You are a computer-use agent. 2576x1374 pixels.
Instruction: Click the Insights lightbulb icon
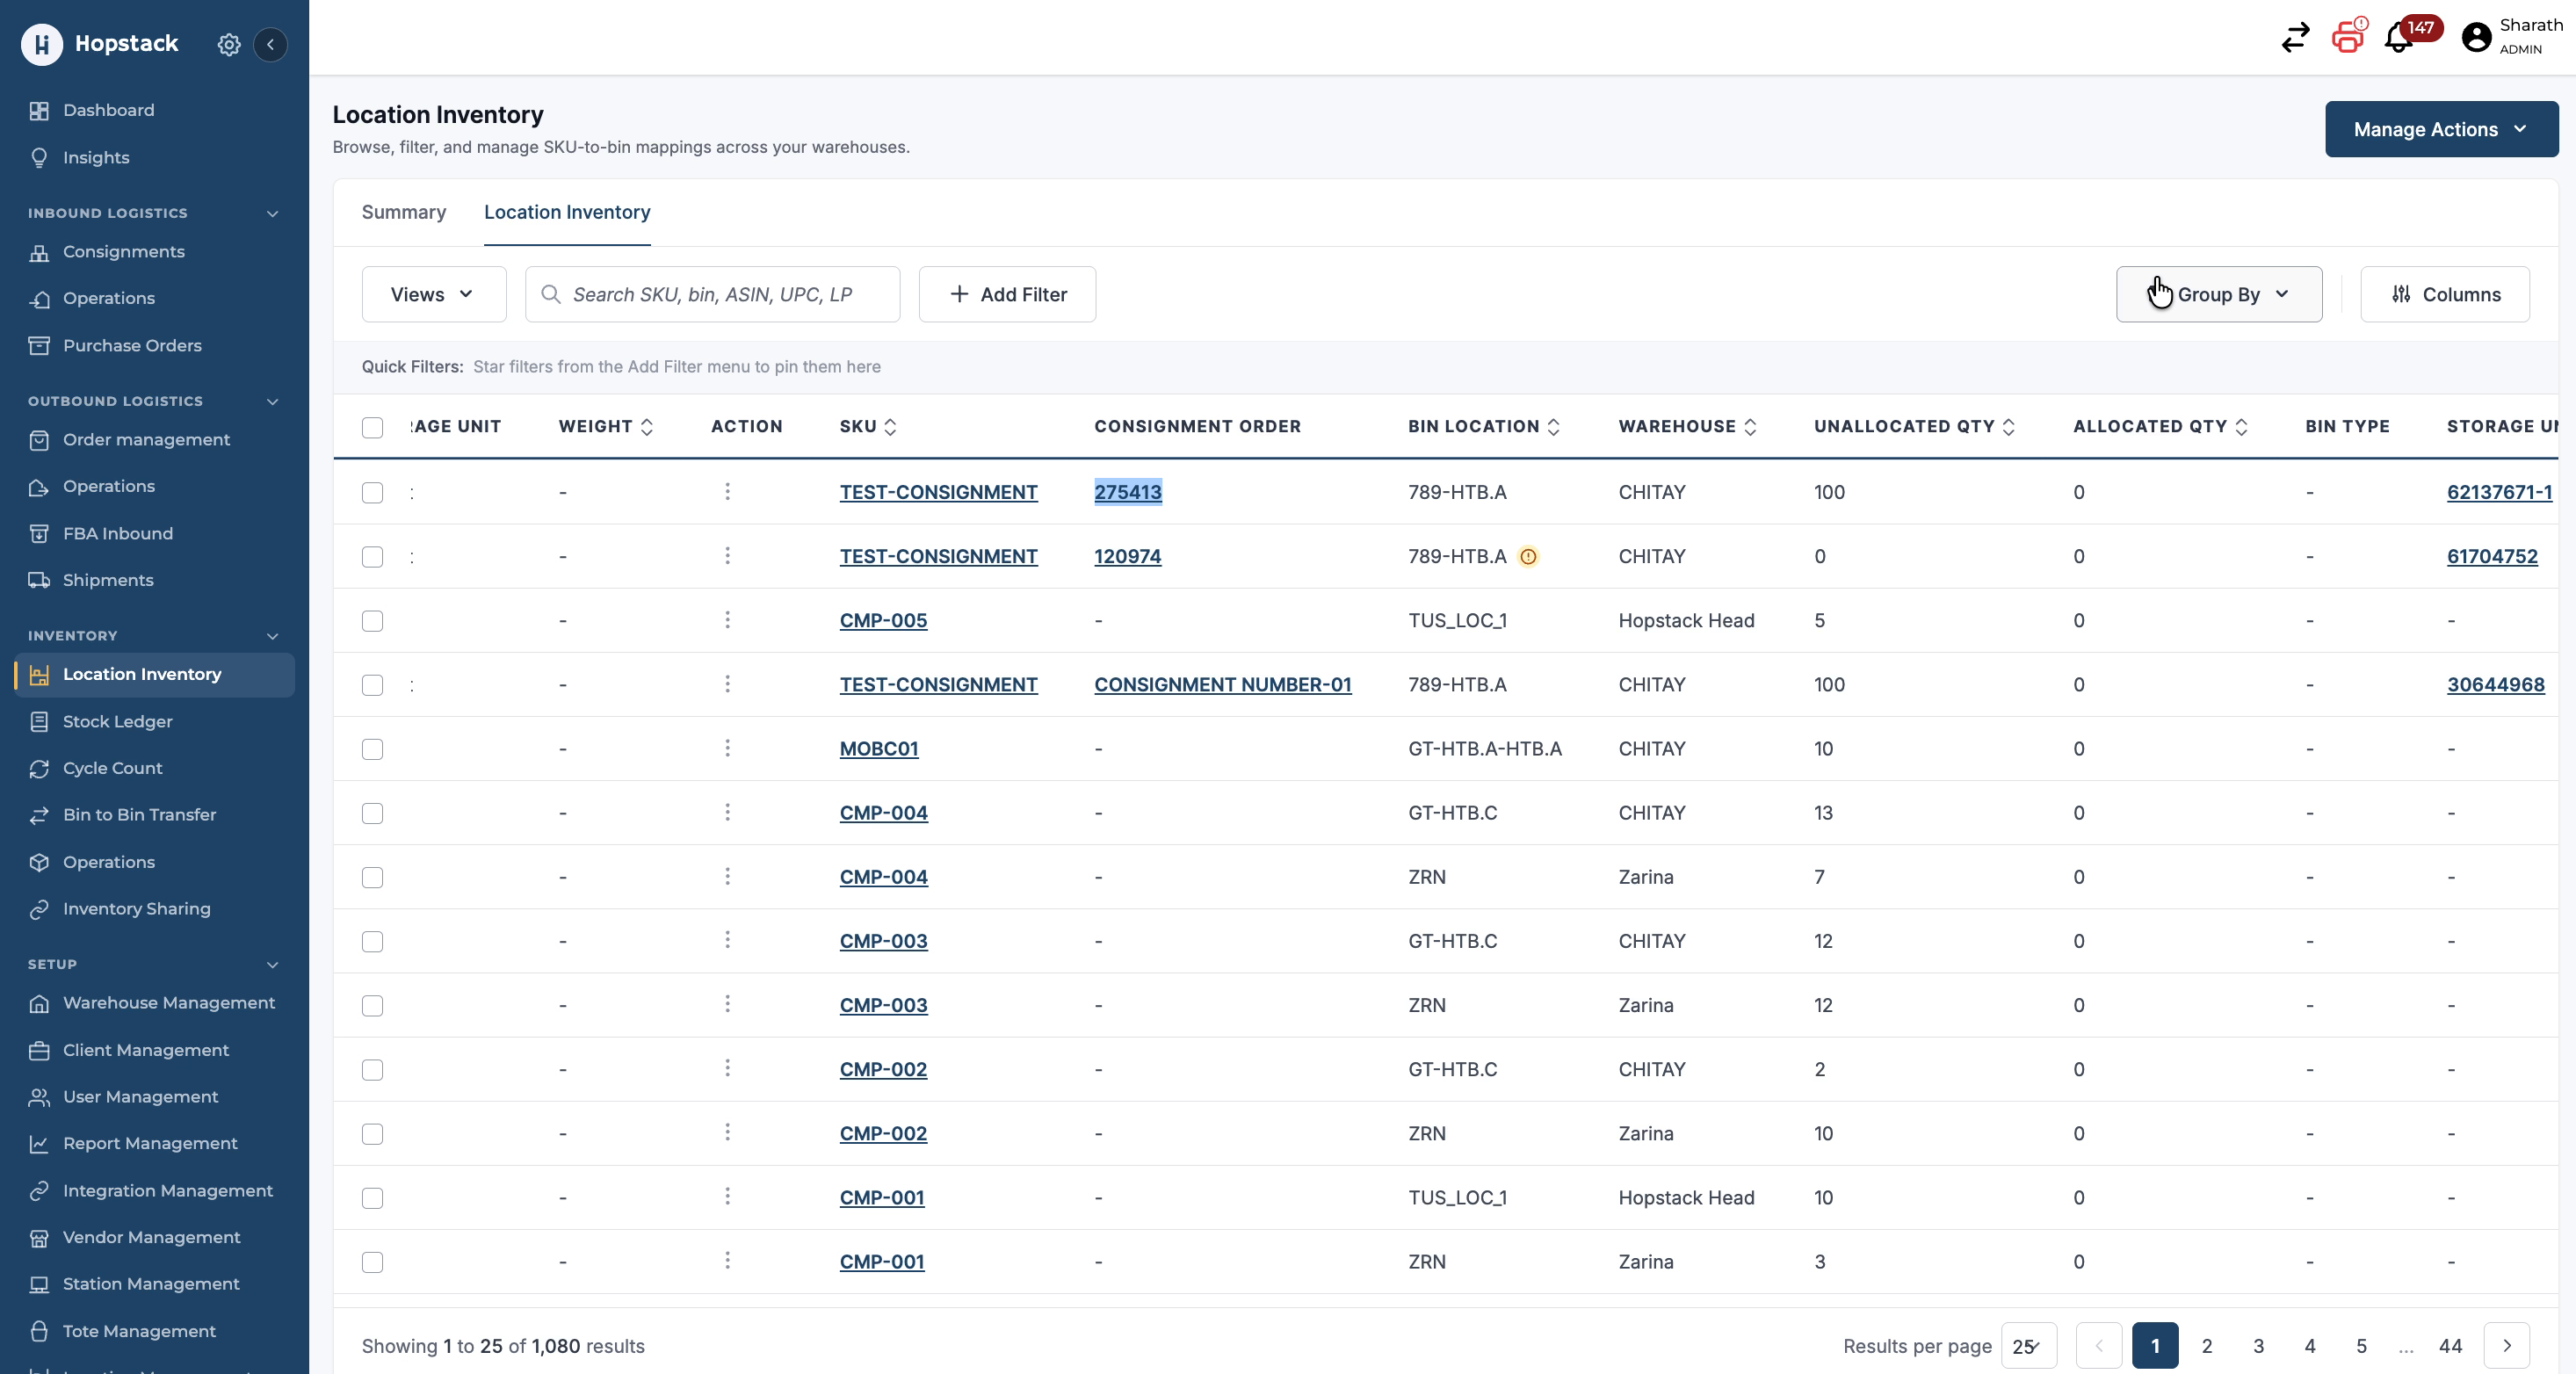coord(39,157)
